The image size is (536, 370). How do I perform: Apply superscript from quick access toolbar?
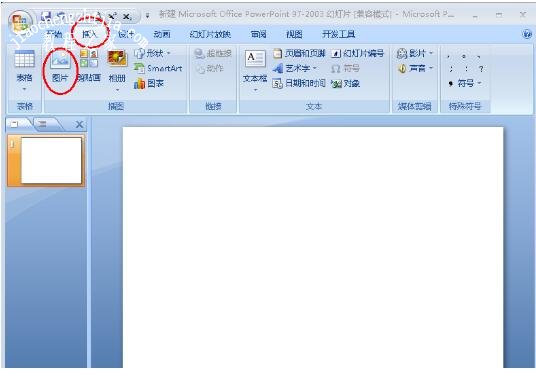112,16
